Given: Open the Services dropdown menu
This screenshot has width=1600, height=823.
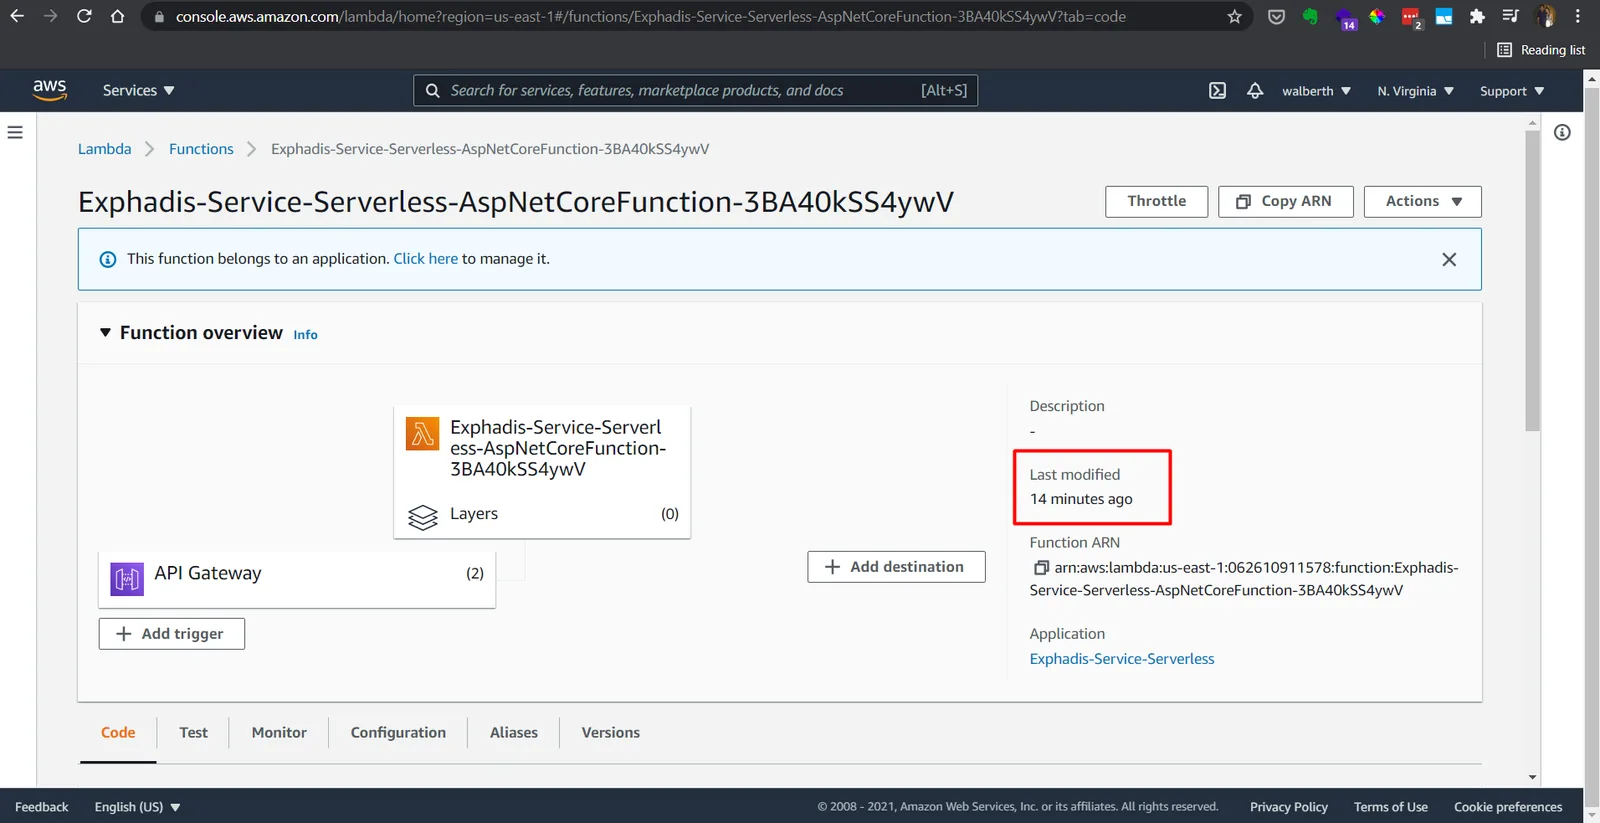Looking at the screenshot, I should point(138,90).
